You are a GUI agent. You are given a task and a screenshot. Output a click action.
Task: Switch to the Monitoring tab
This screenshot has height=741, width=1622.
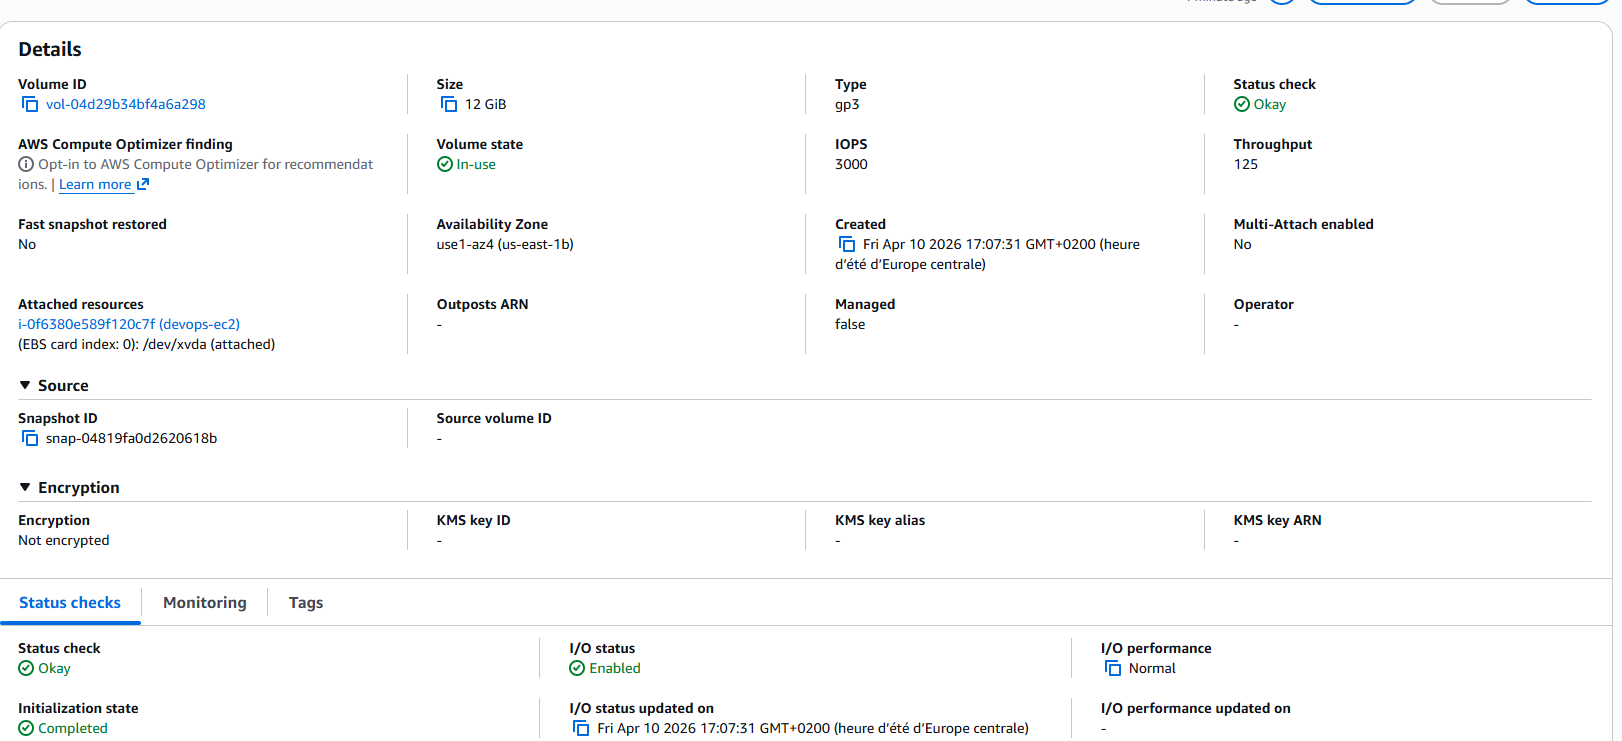pyautogui.click(x=204, y=603)
